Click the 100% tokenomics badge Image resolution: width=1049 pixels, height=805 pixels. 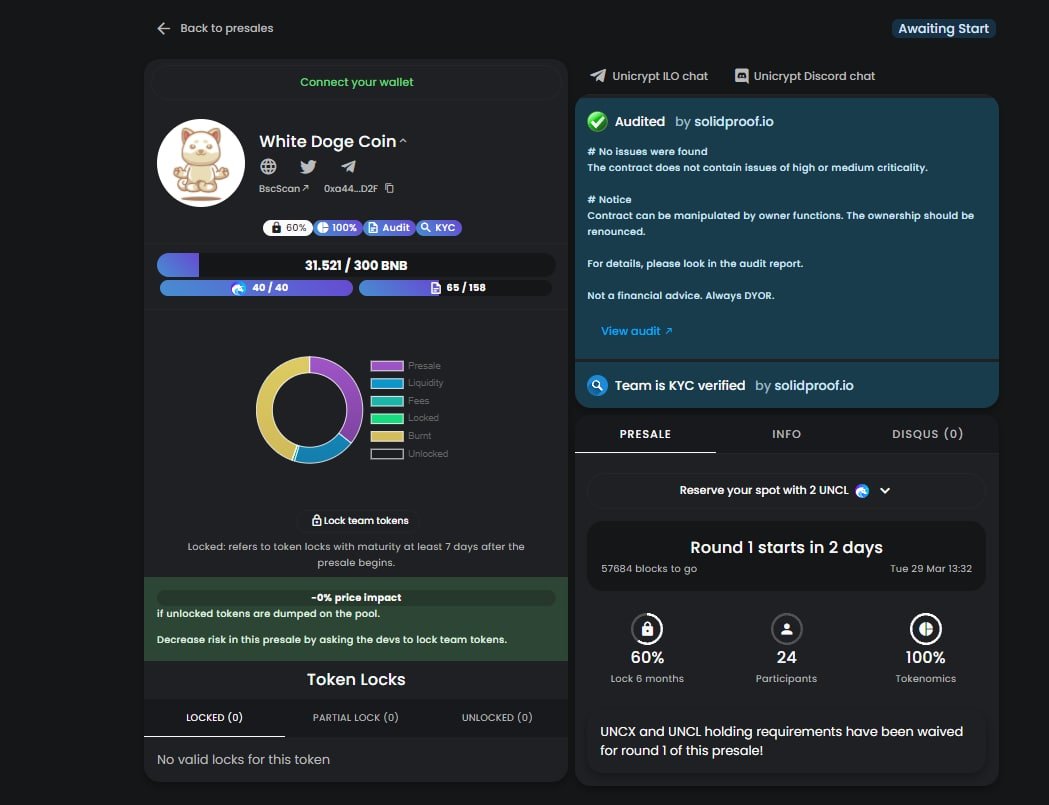pos(337,228)
